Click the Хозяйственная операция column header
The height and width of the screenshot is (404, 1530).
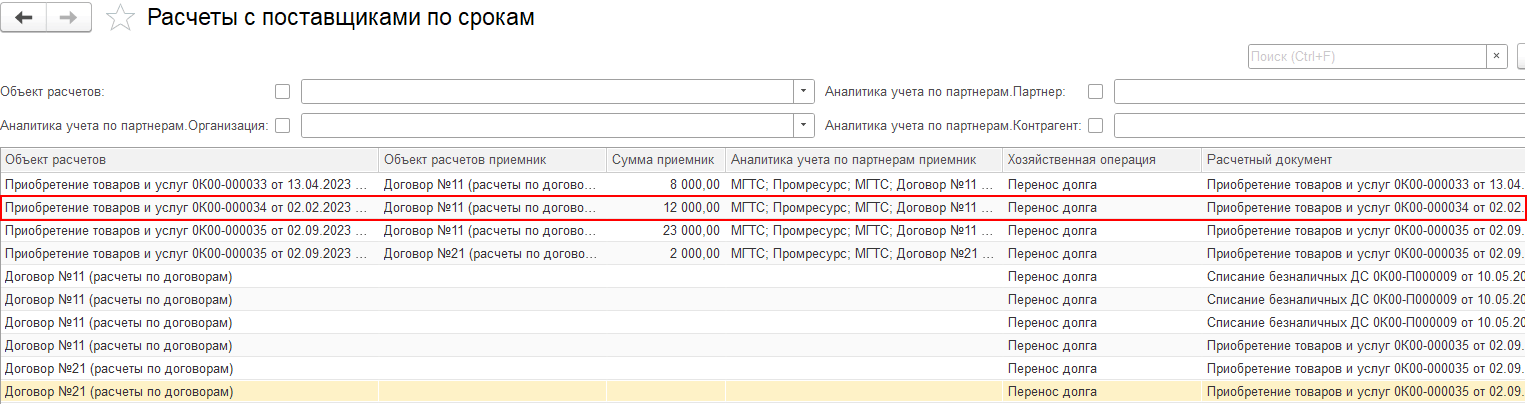1100,160
